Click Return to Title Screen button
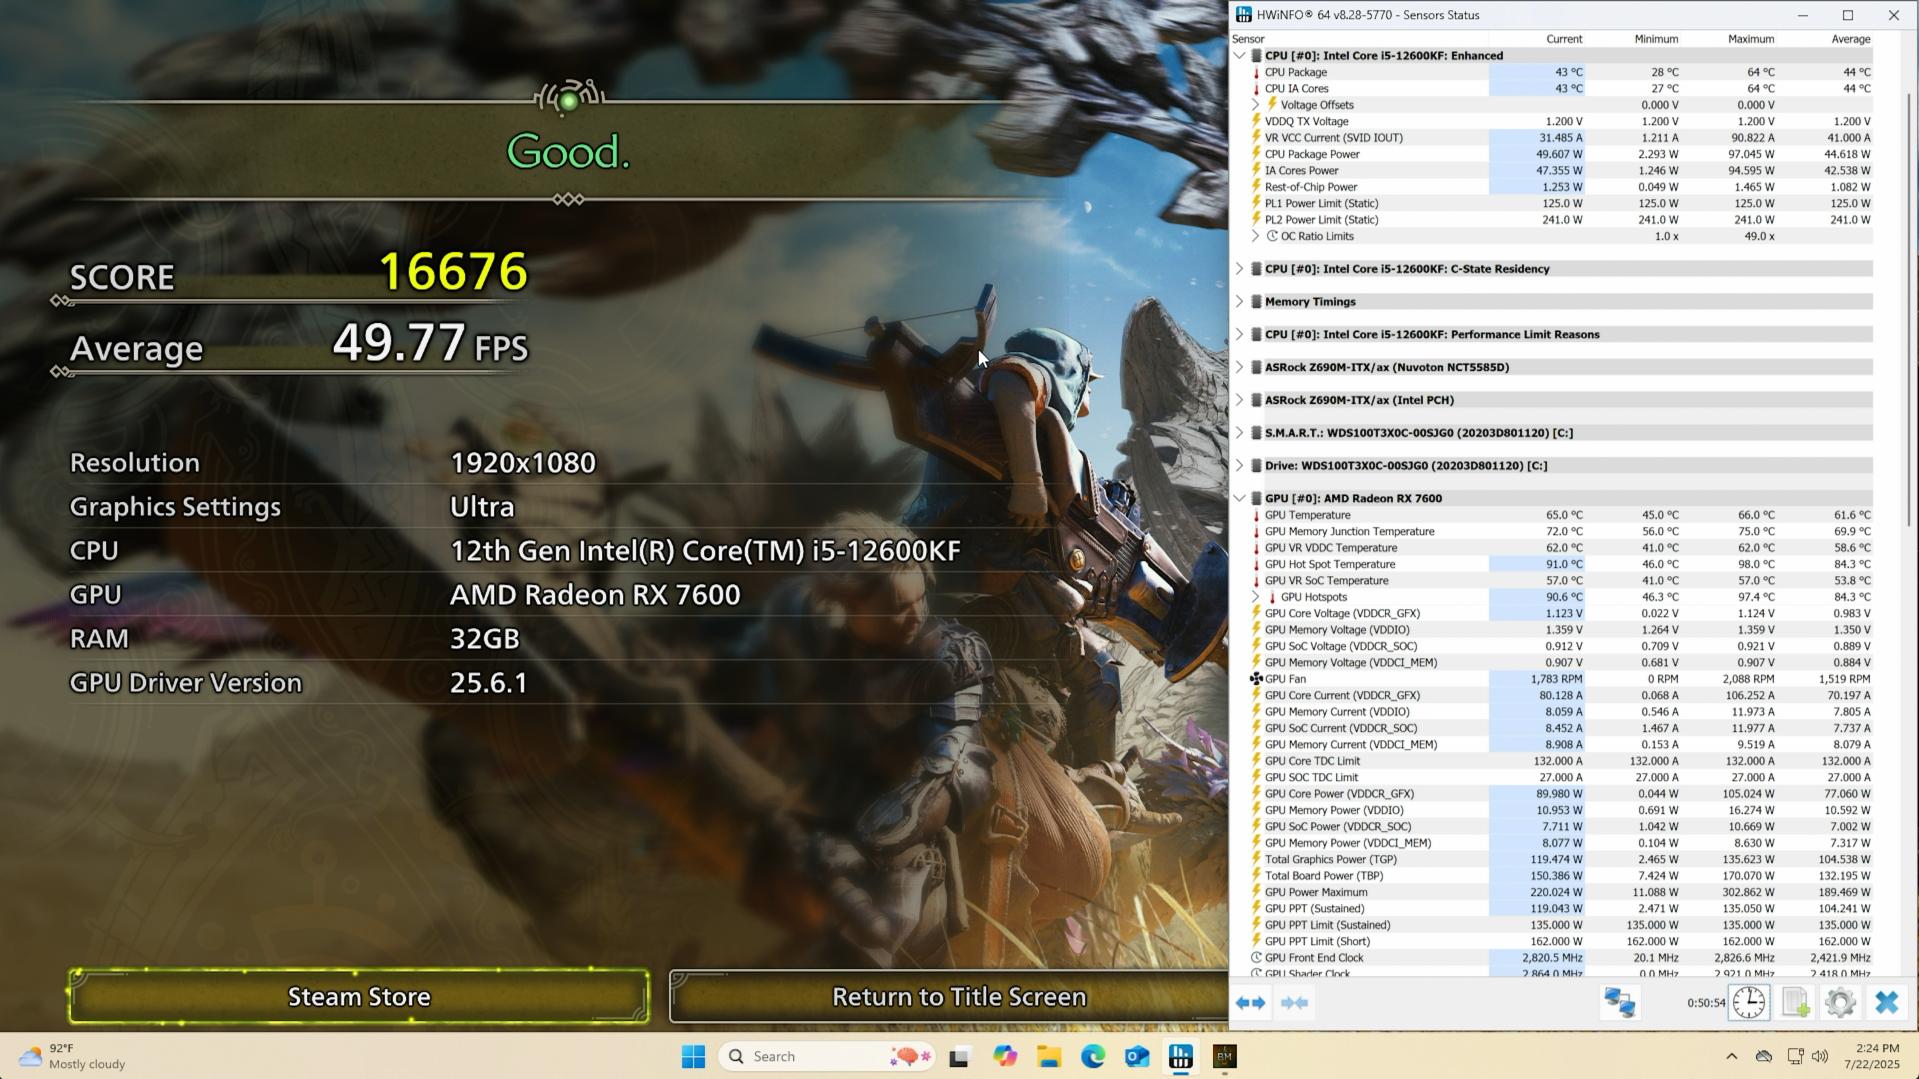Image resolution: width=1919 pixels, height=1079 pixels. click(950, 996)
